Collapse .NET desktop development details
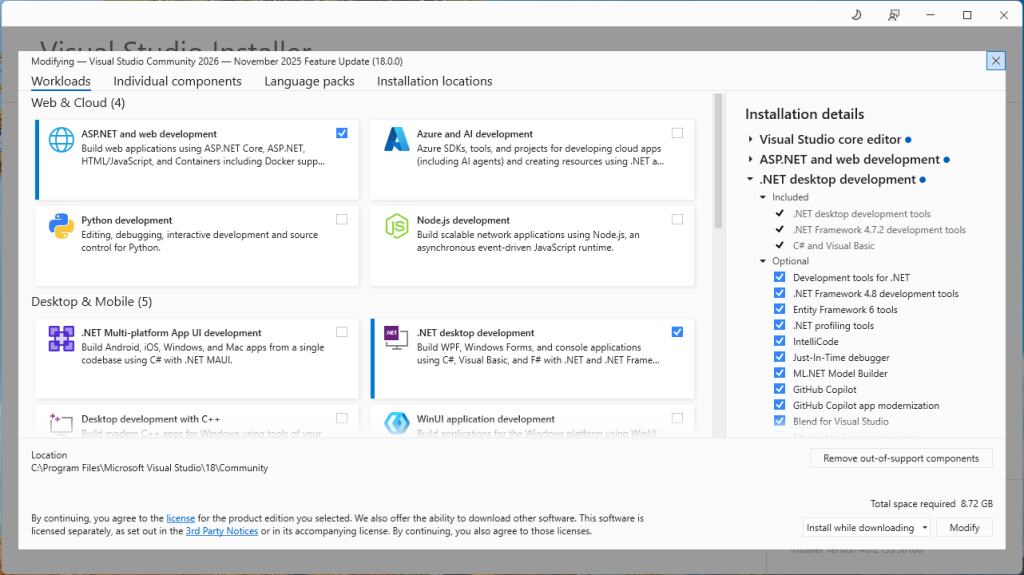1024x575 pixels. click(750, 179)
